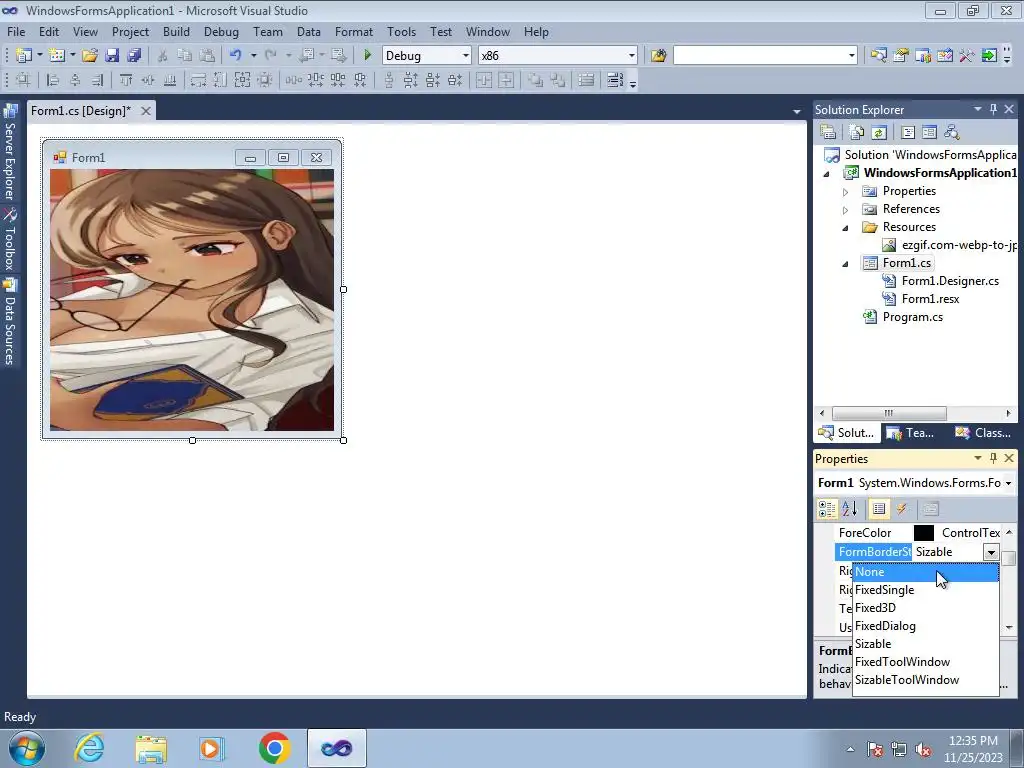The height and width of the screenshot is (768, 1024).
Task: Click the Align Lefts layout icon
Action: pos(53,80)
